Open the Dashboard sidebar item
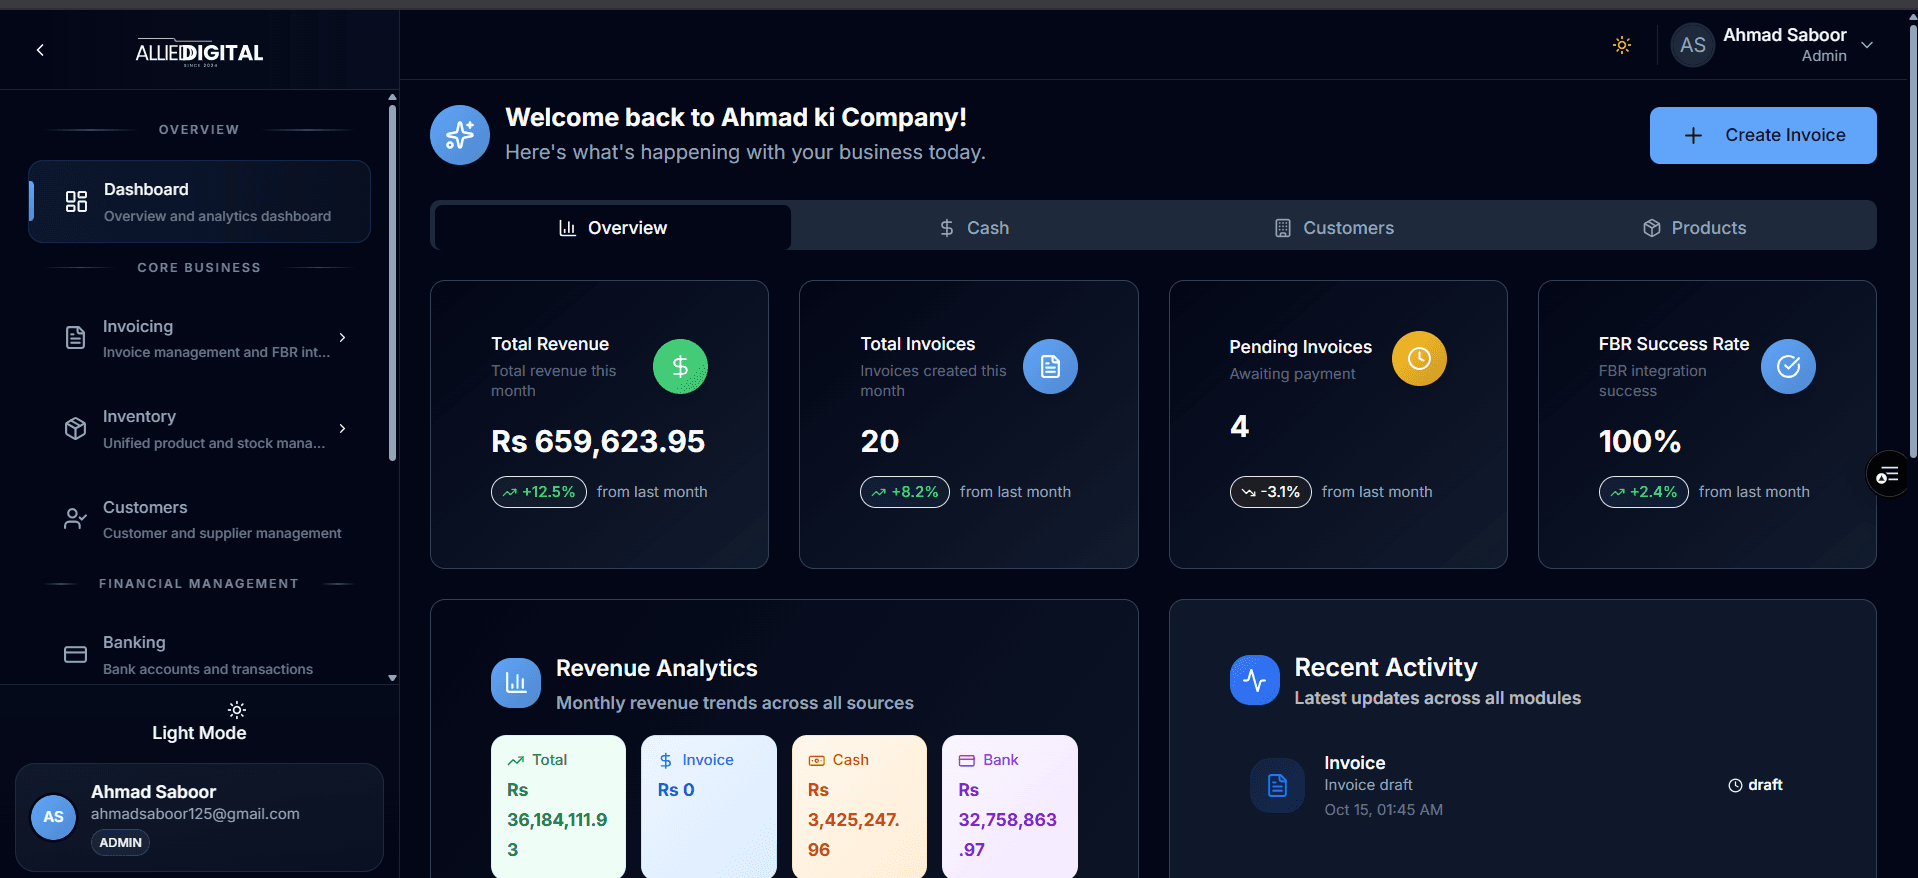This screenshot has height=878, width=1918. pos(199,202)
